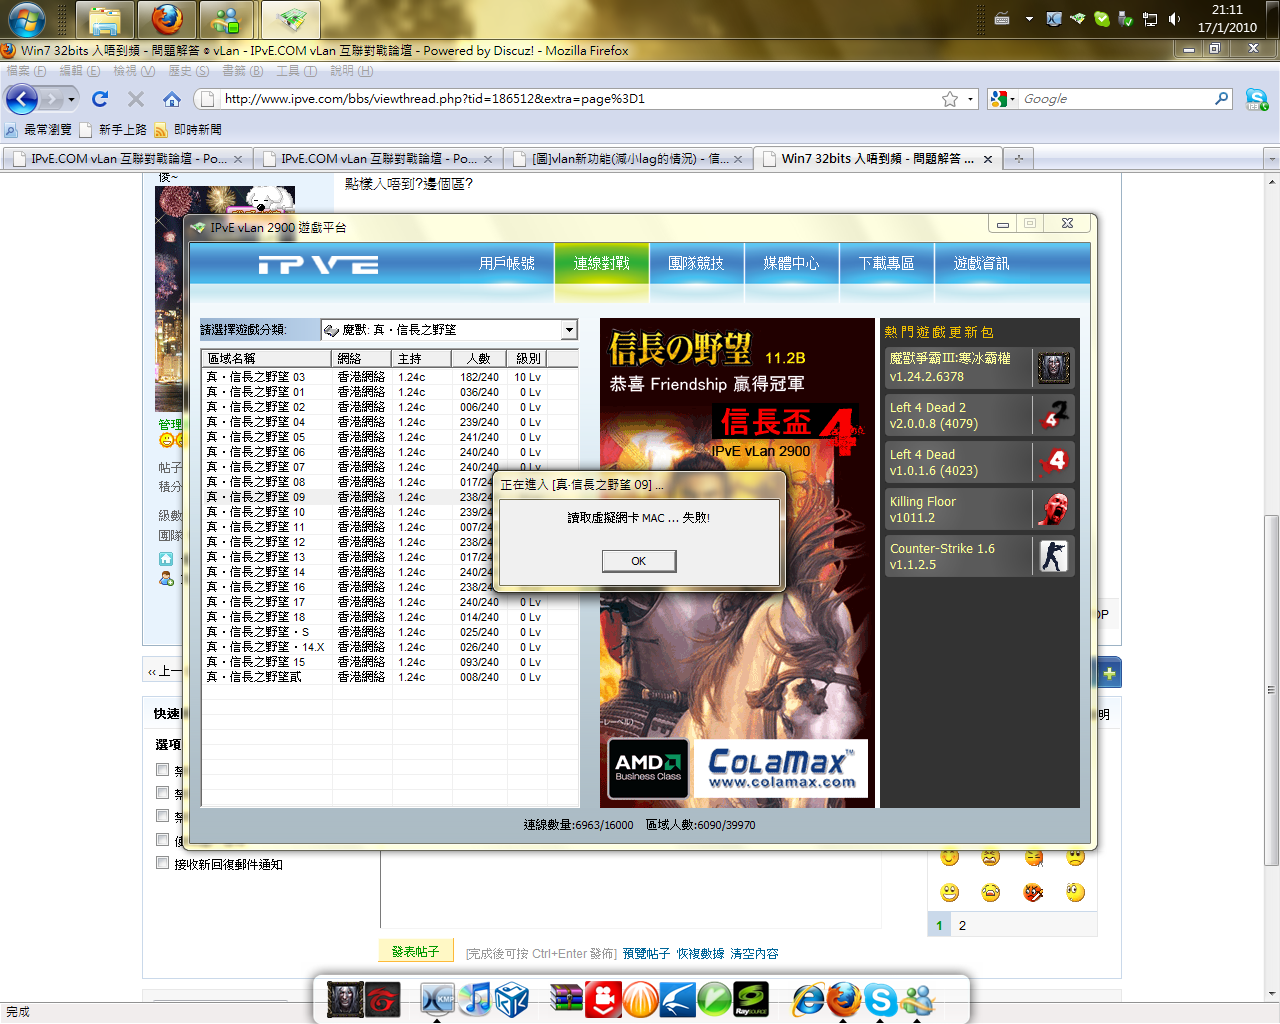Open the address bar dropdown arrow beside the star

[x=970, y=99]
